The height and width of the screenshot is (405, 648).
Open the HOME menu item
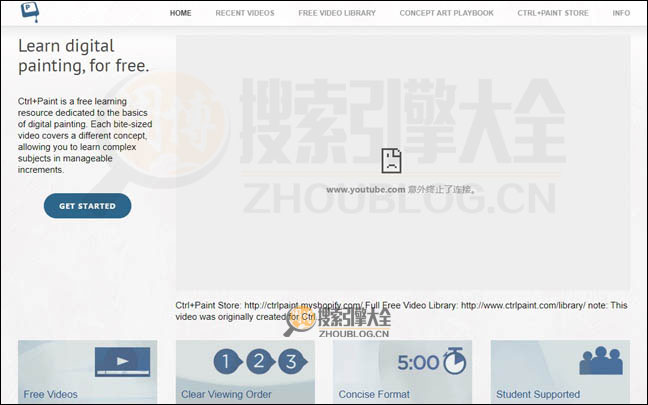coord(181,13)
